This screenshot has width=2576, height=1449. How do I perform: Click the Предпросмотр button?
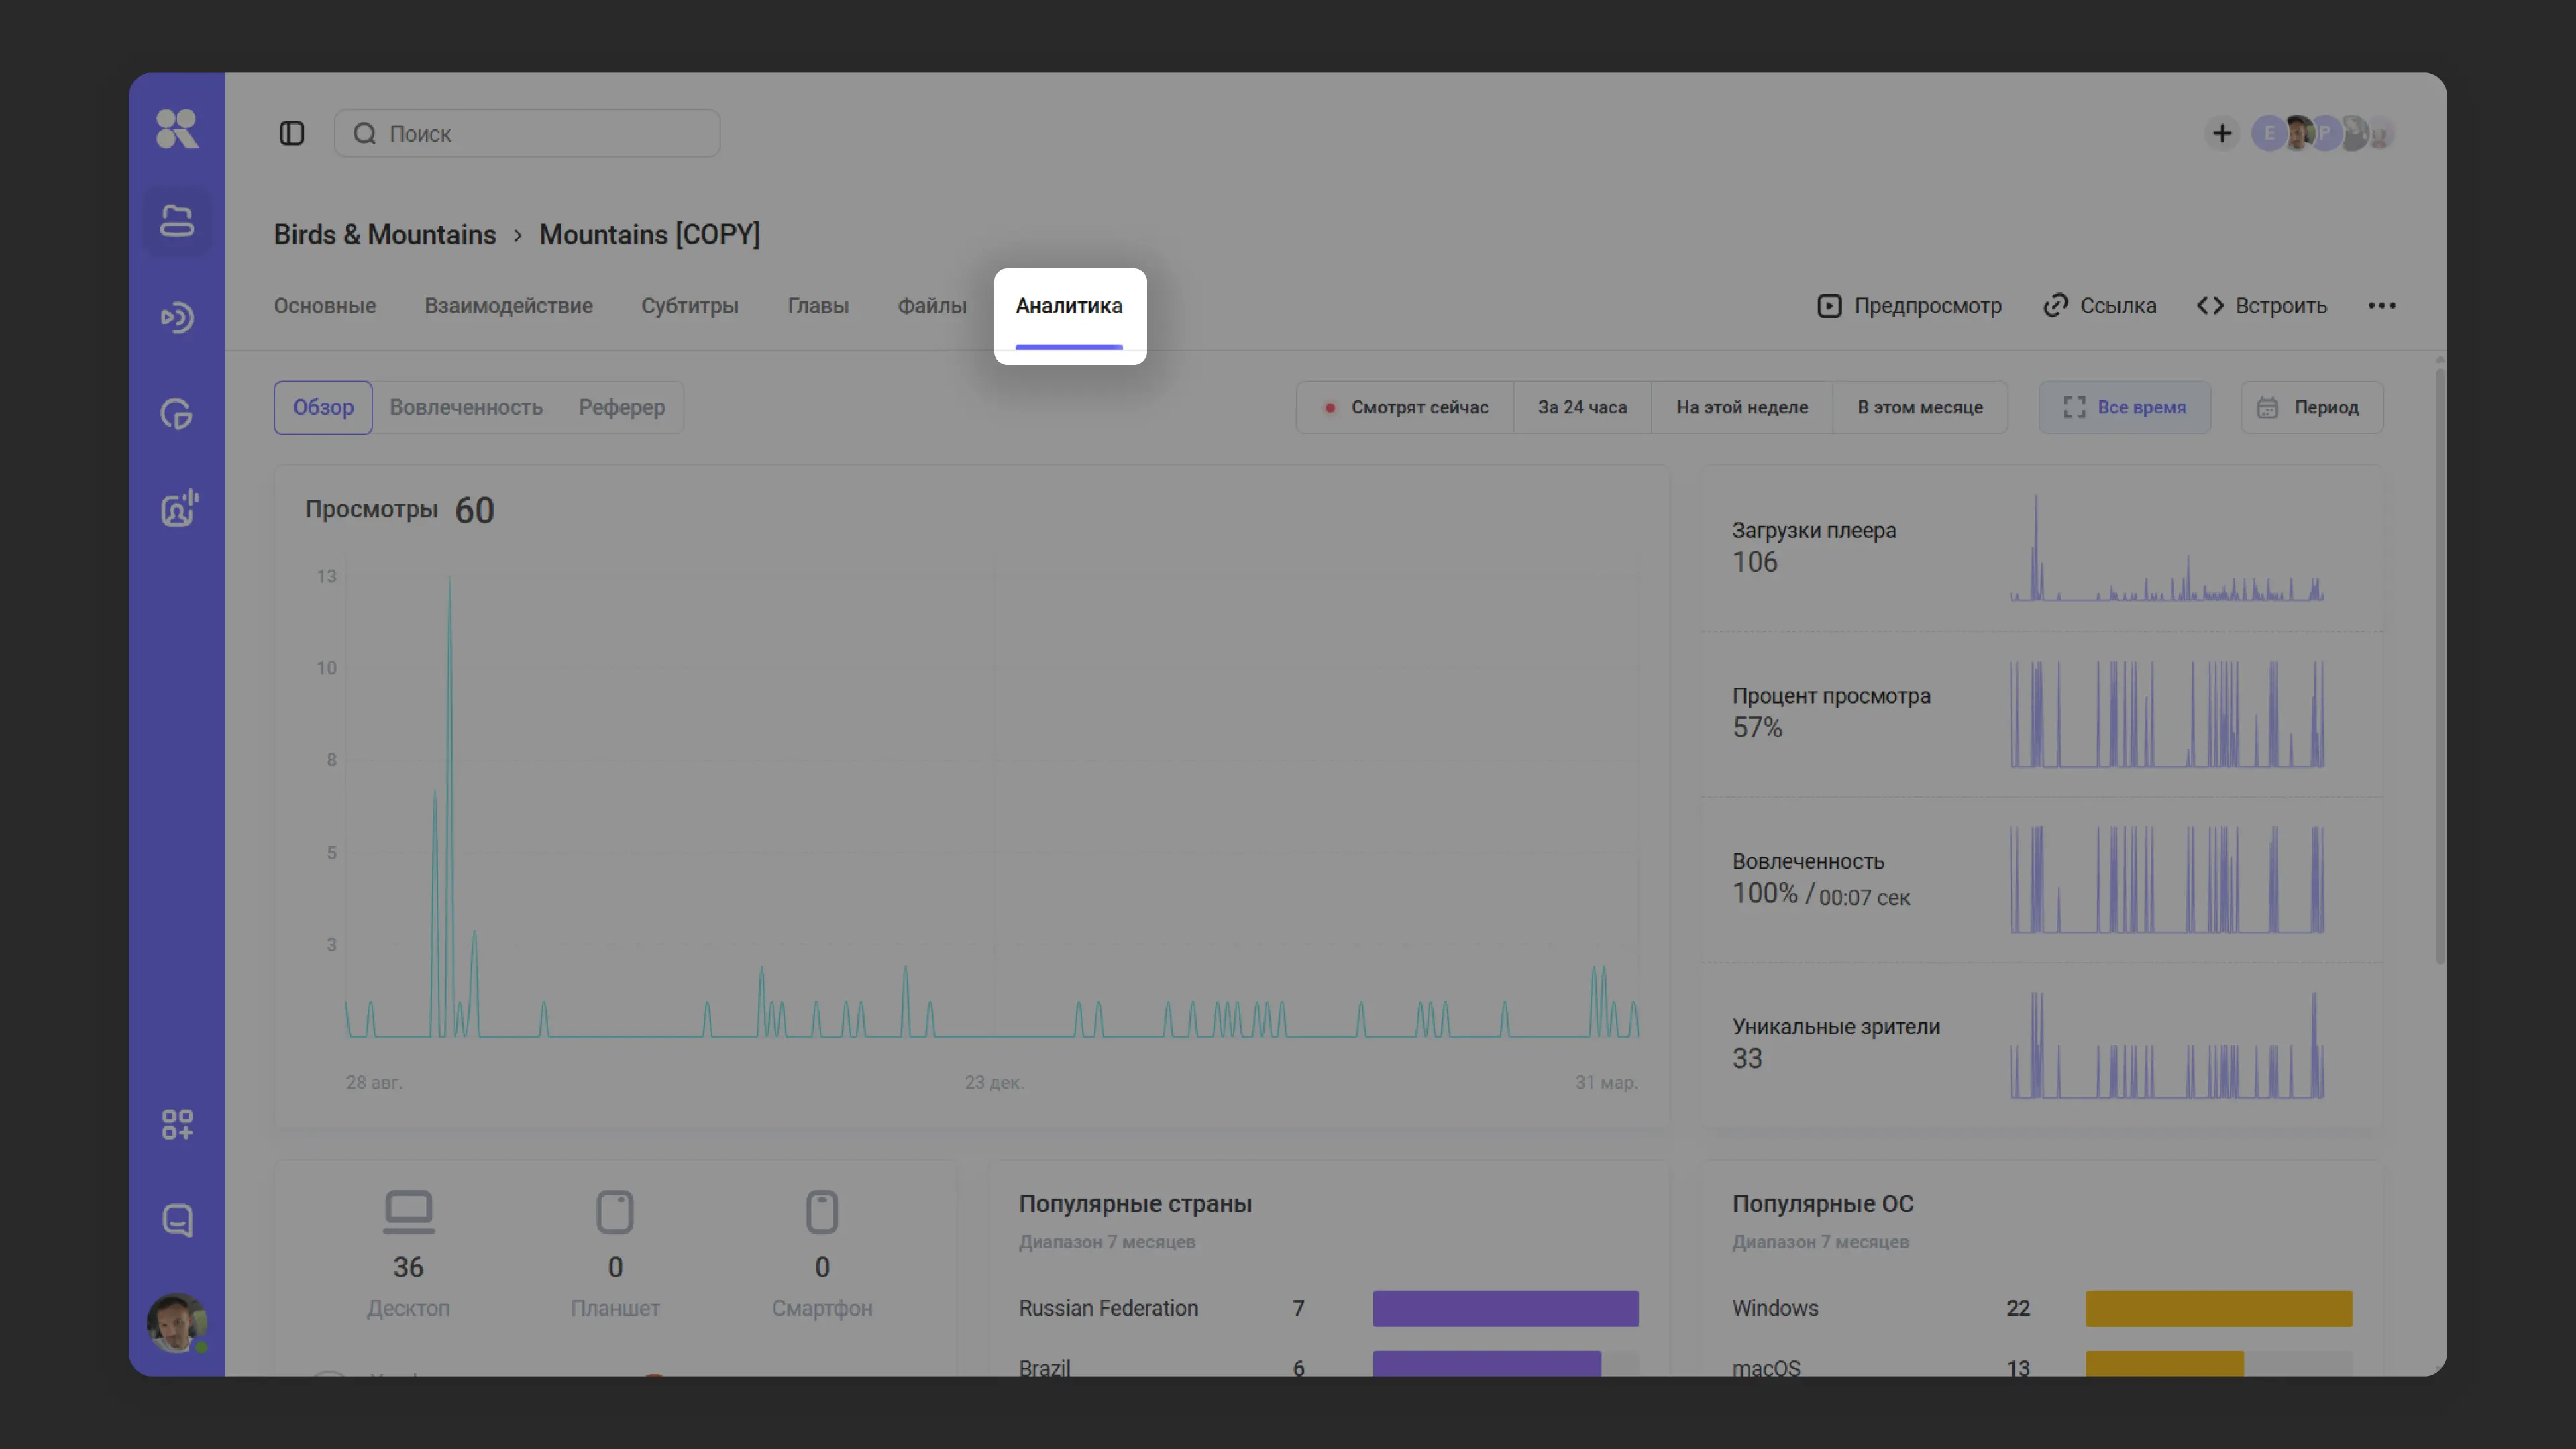click(x=1909, y=306)
